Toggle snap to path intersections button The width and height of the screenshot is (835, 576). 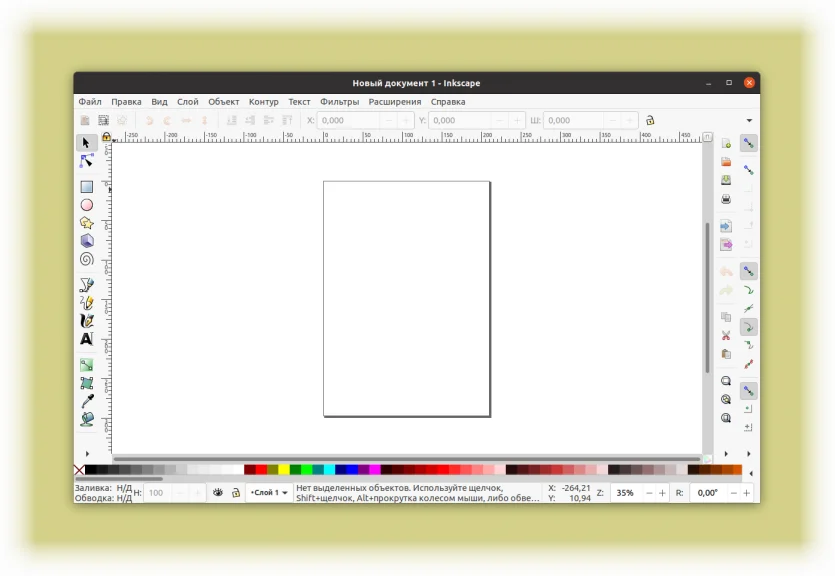pyautogui.click(x=749, y=308)
